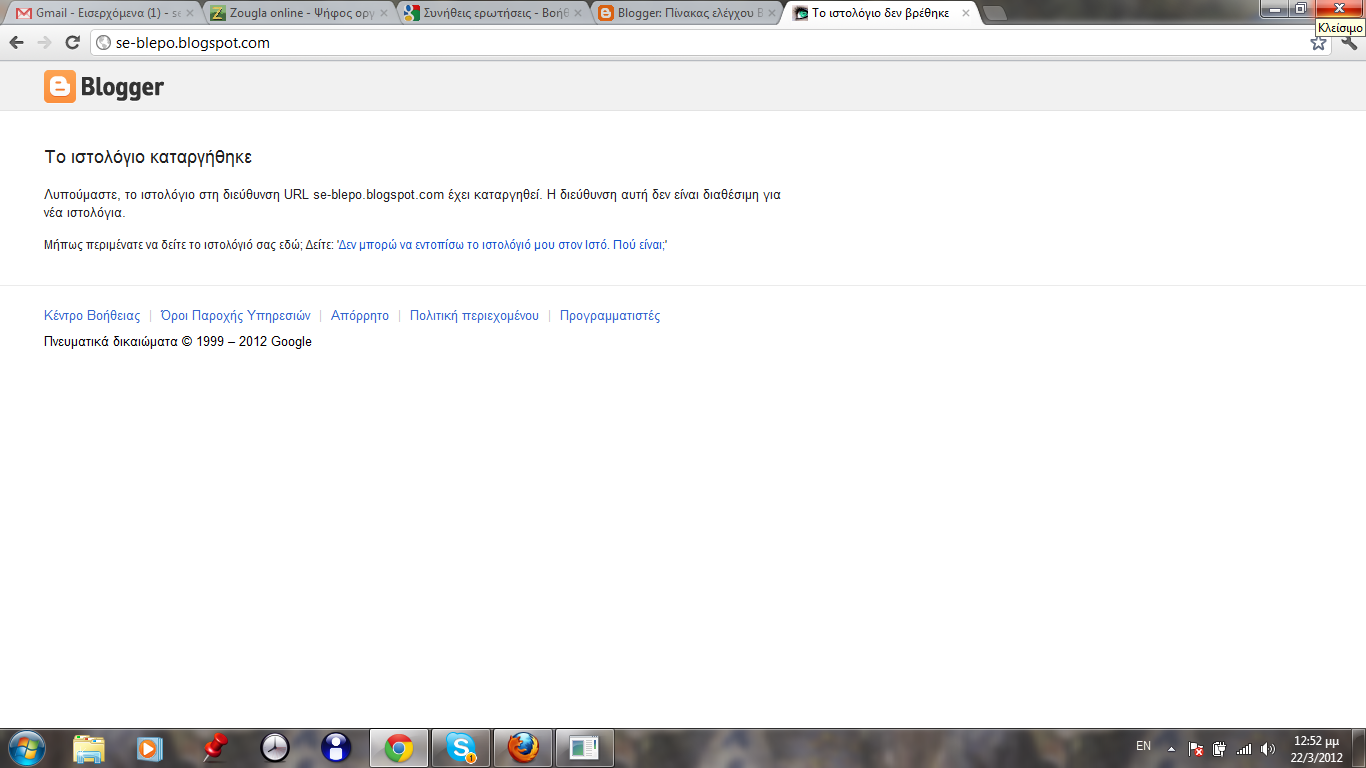Open the Όροι Παροχής Υπηρεσιών link
Viewport: 1366px width, 768px height.
pyautogui.click(x=236, y=316)
